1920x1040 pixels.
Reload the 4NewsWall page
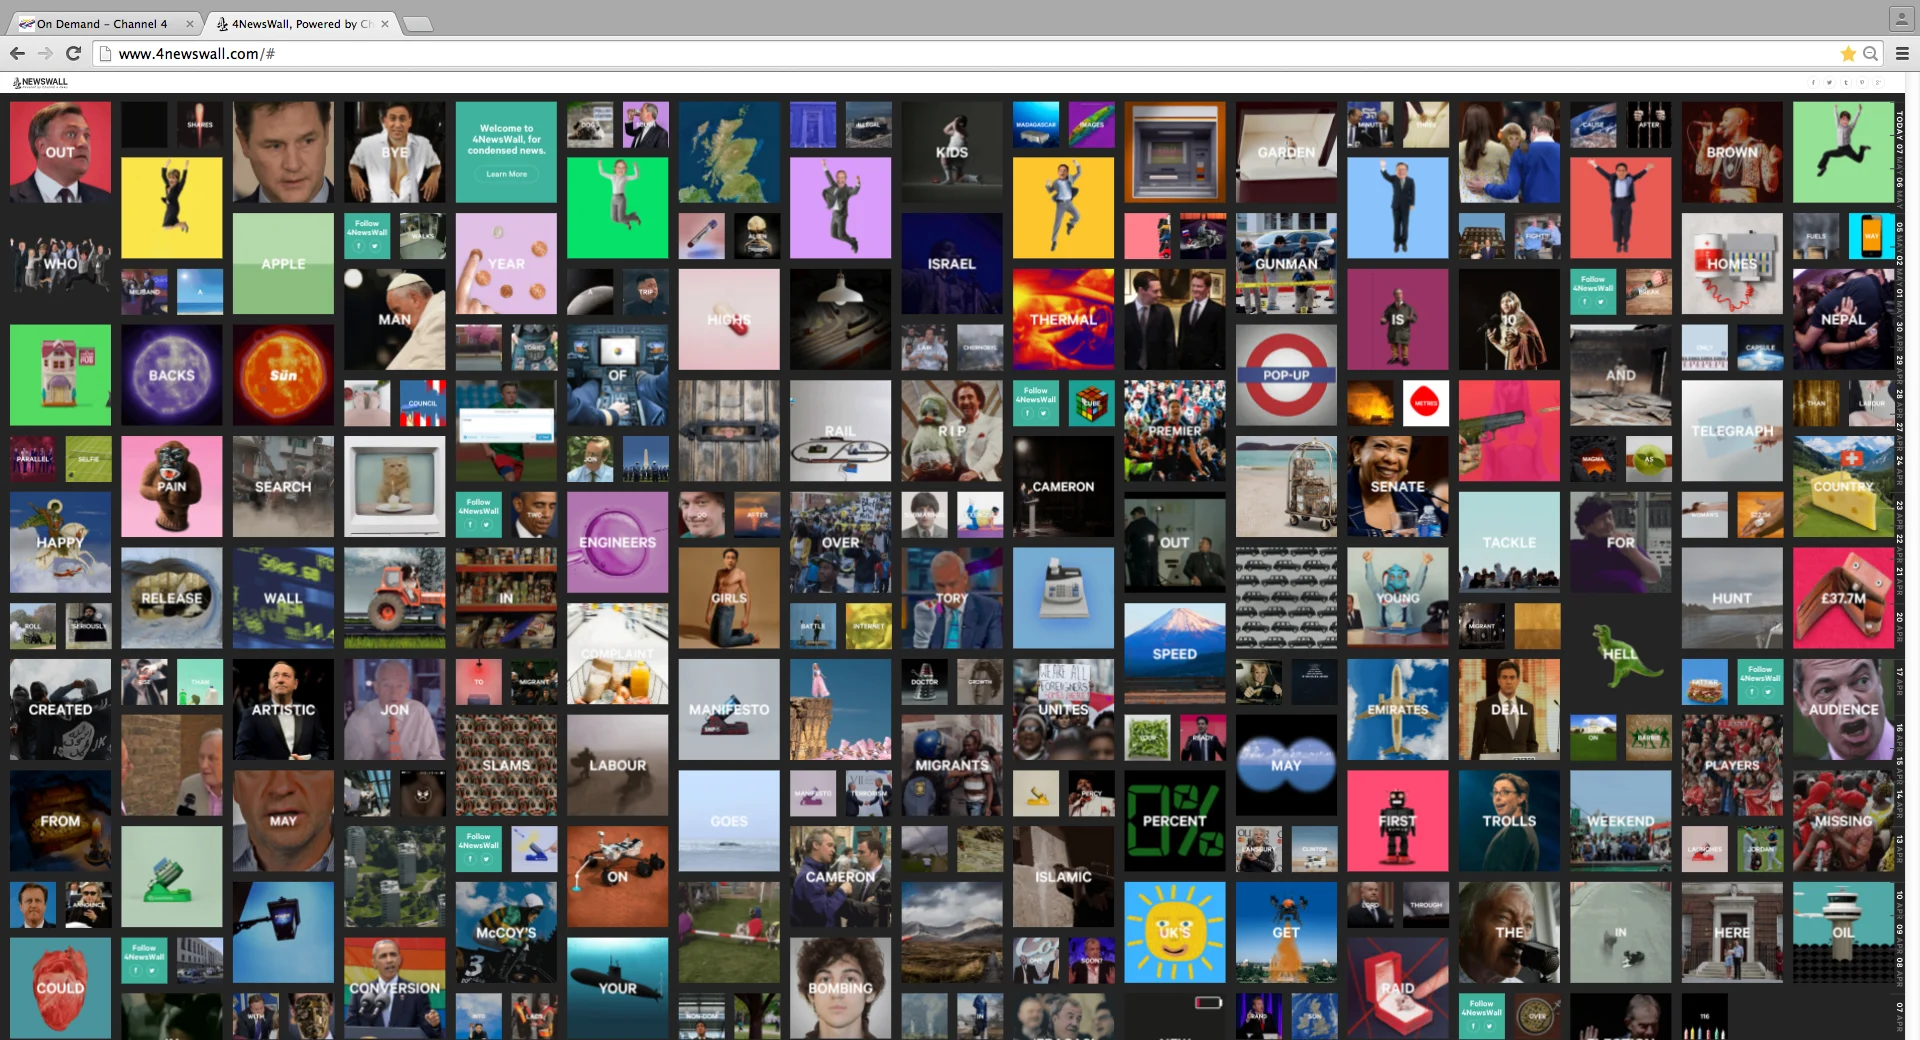pos(73,53)
